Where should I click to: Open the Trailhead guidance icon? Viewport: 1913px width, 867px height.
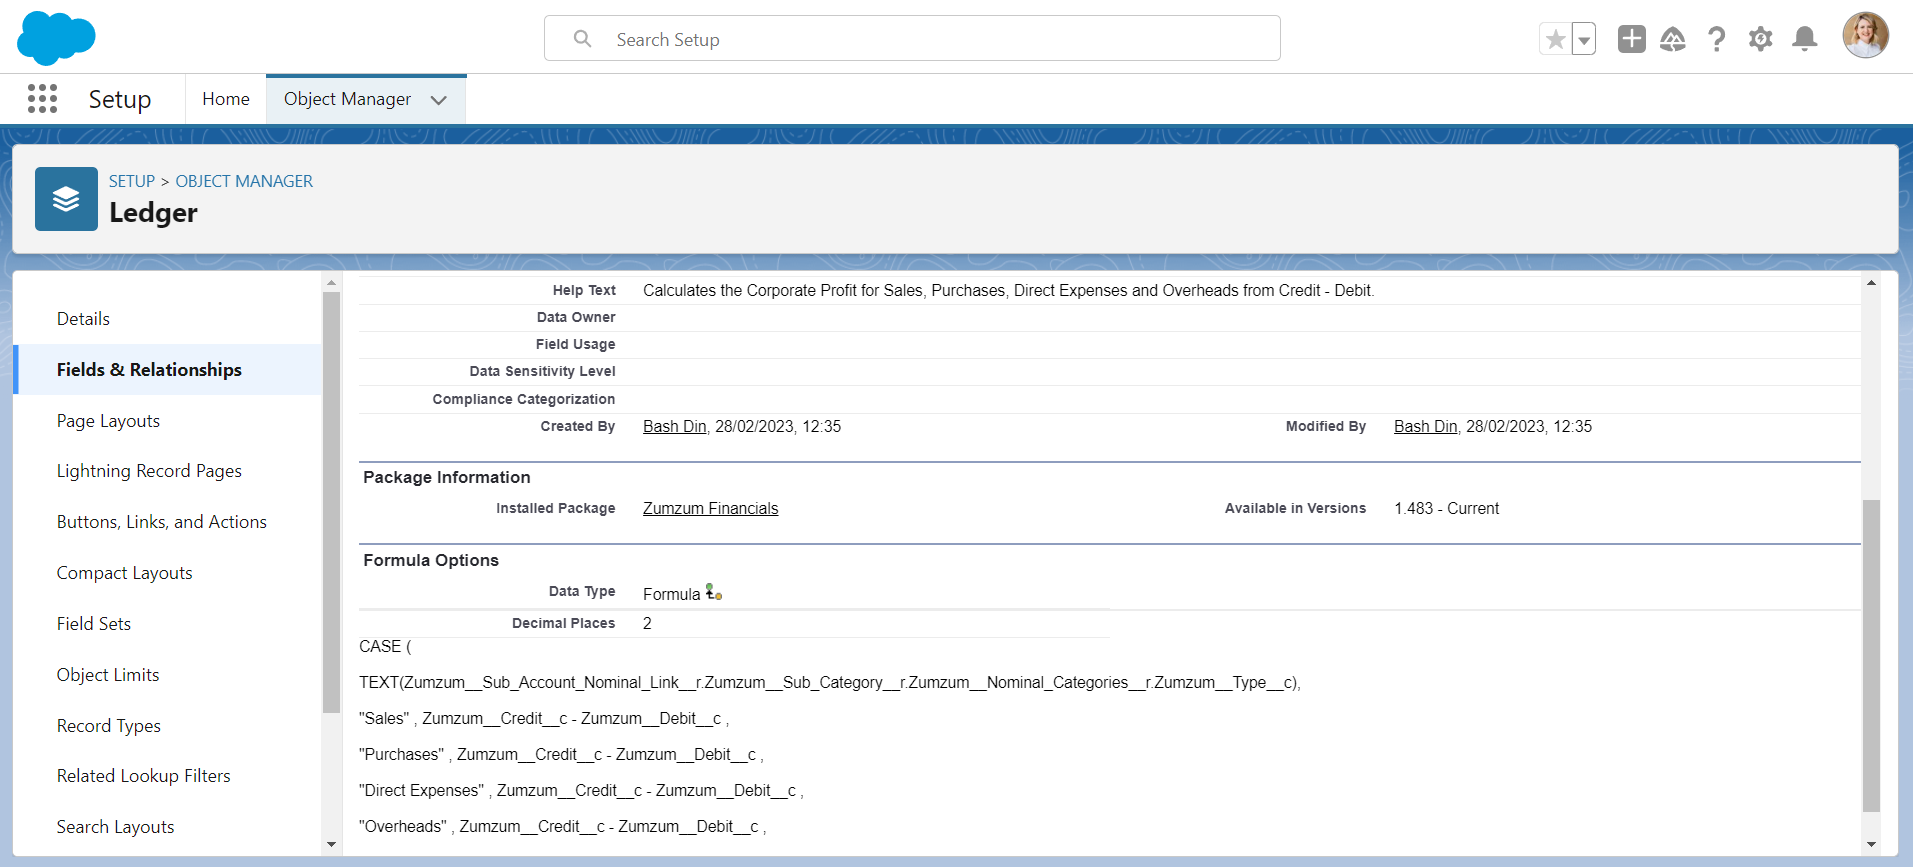1673,39
